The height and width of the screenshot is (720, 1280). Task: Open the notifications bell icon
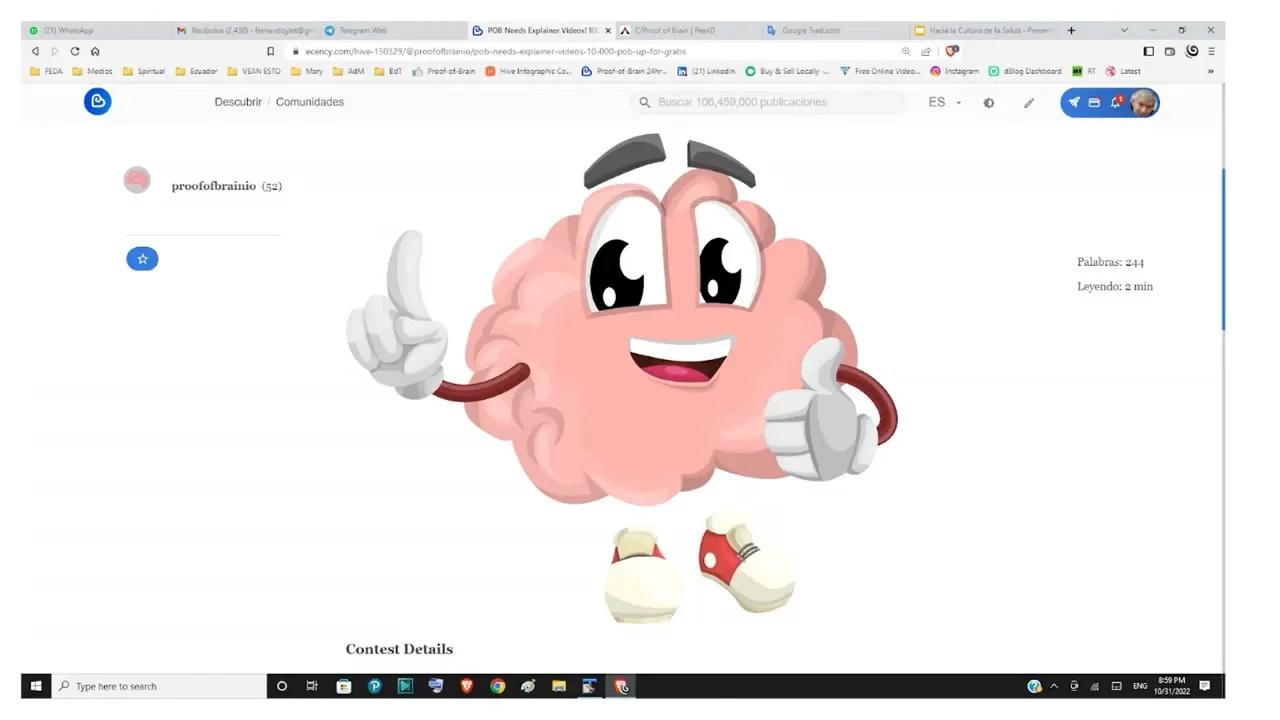point(1116,102)
